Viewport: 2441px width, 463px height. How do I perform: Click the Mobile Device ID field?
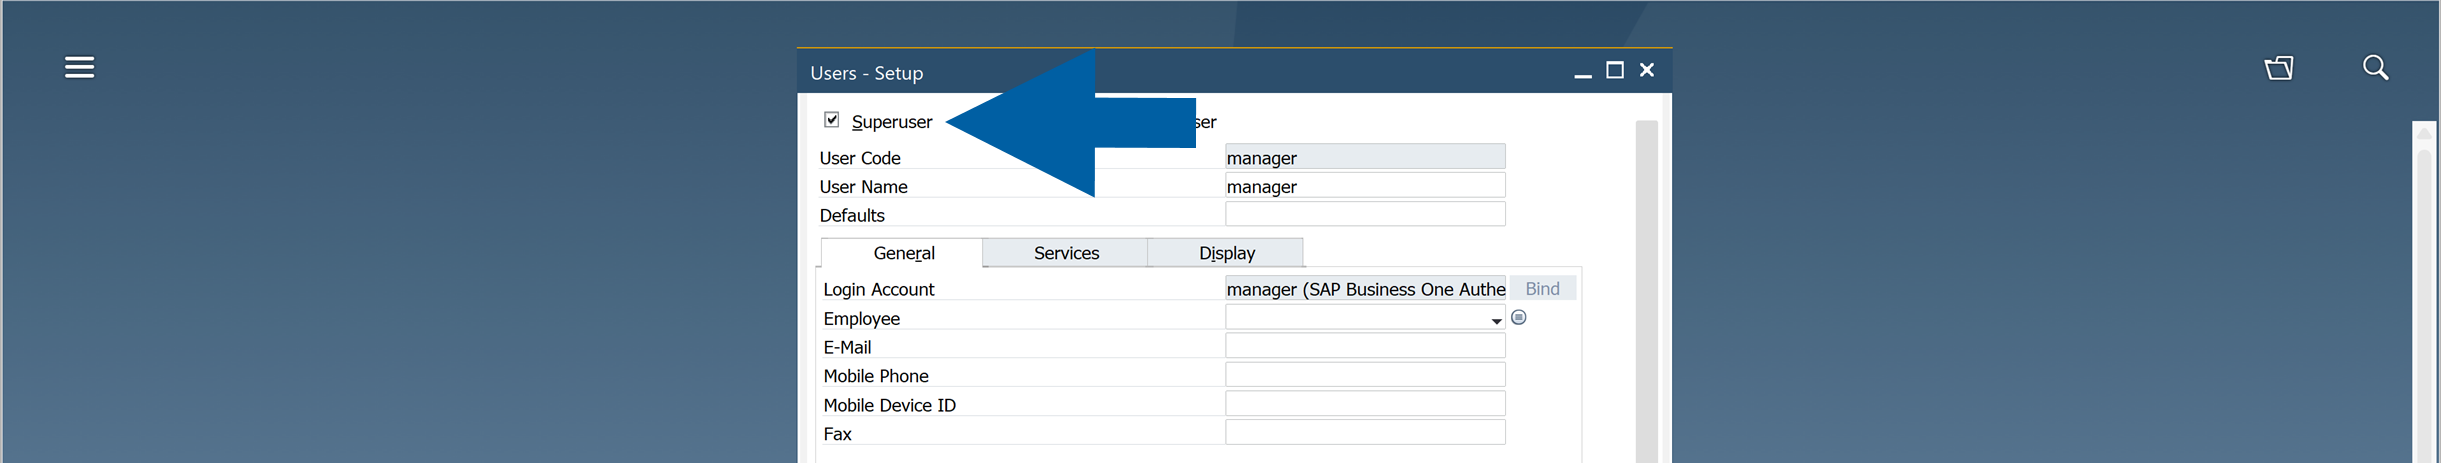tap(1365, 404)
